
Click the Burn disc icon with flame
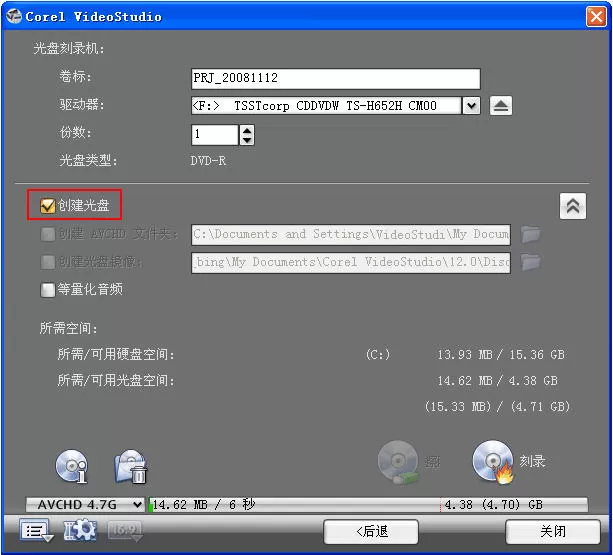[x=493, y=462]
